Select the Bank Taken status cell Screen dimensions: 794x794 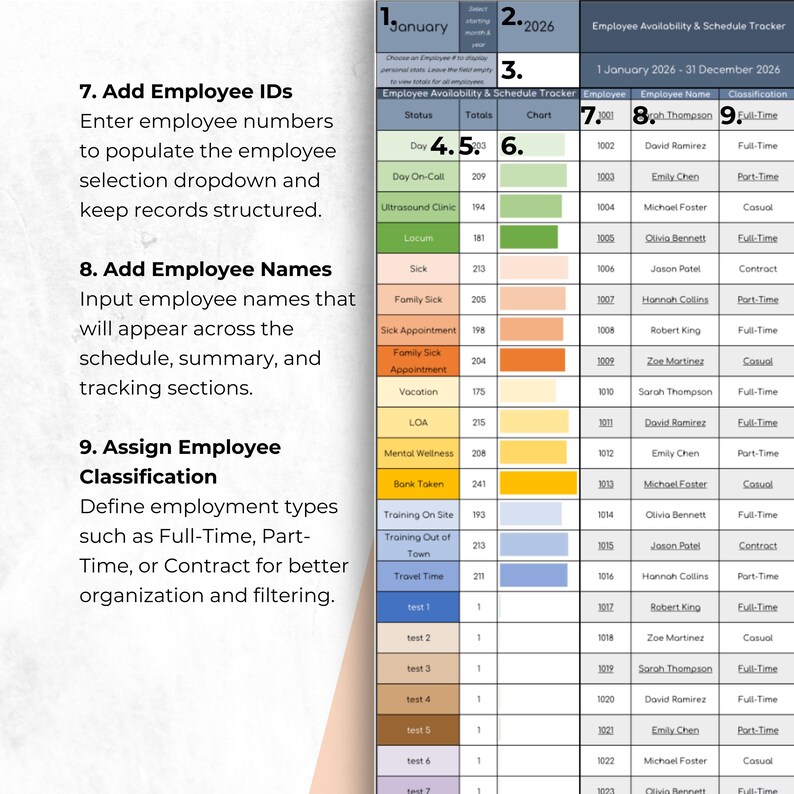tap(418, 484)
